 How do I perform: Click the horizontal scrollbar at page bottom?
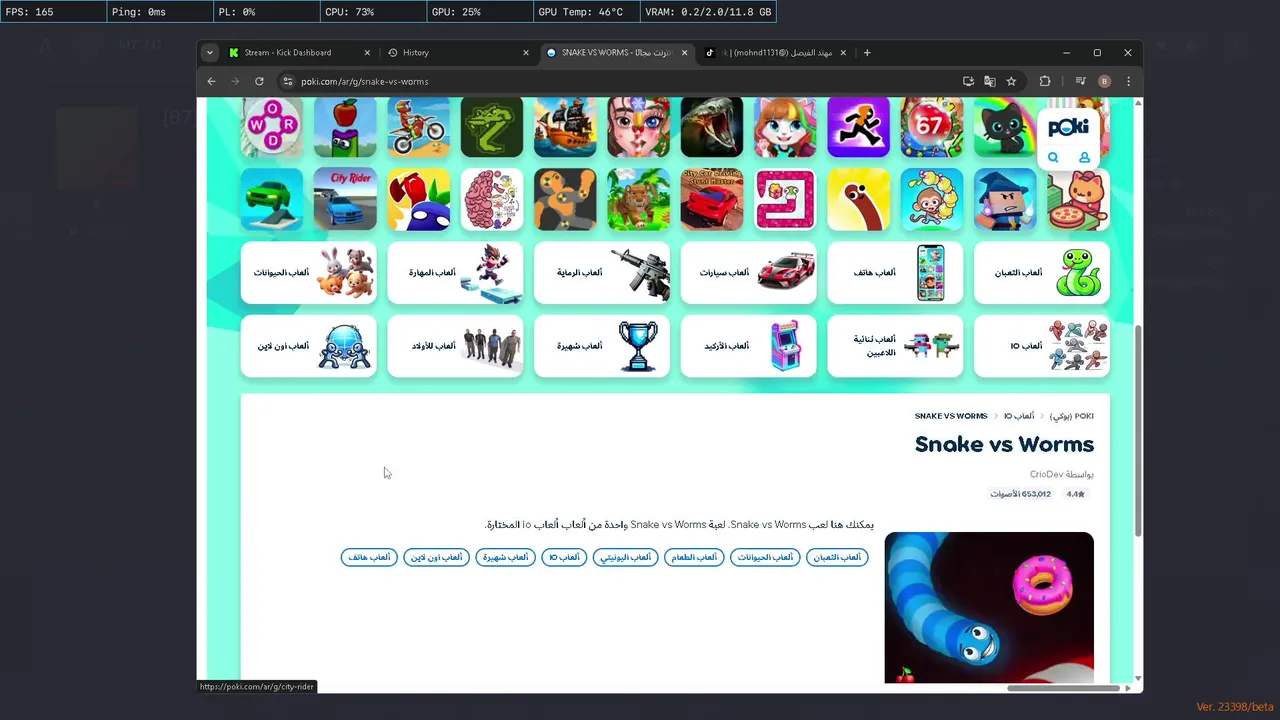tap(1063, 688)
